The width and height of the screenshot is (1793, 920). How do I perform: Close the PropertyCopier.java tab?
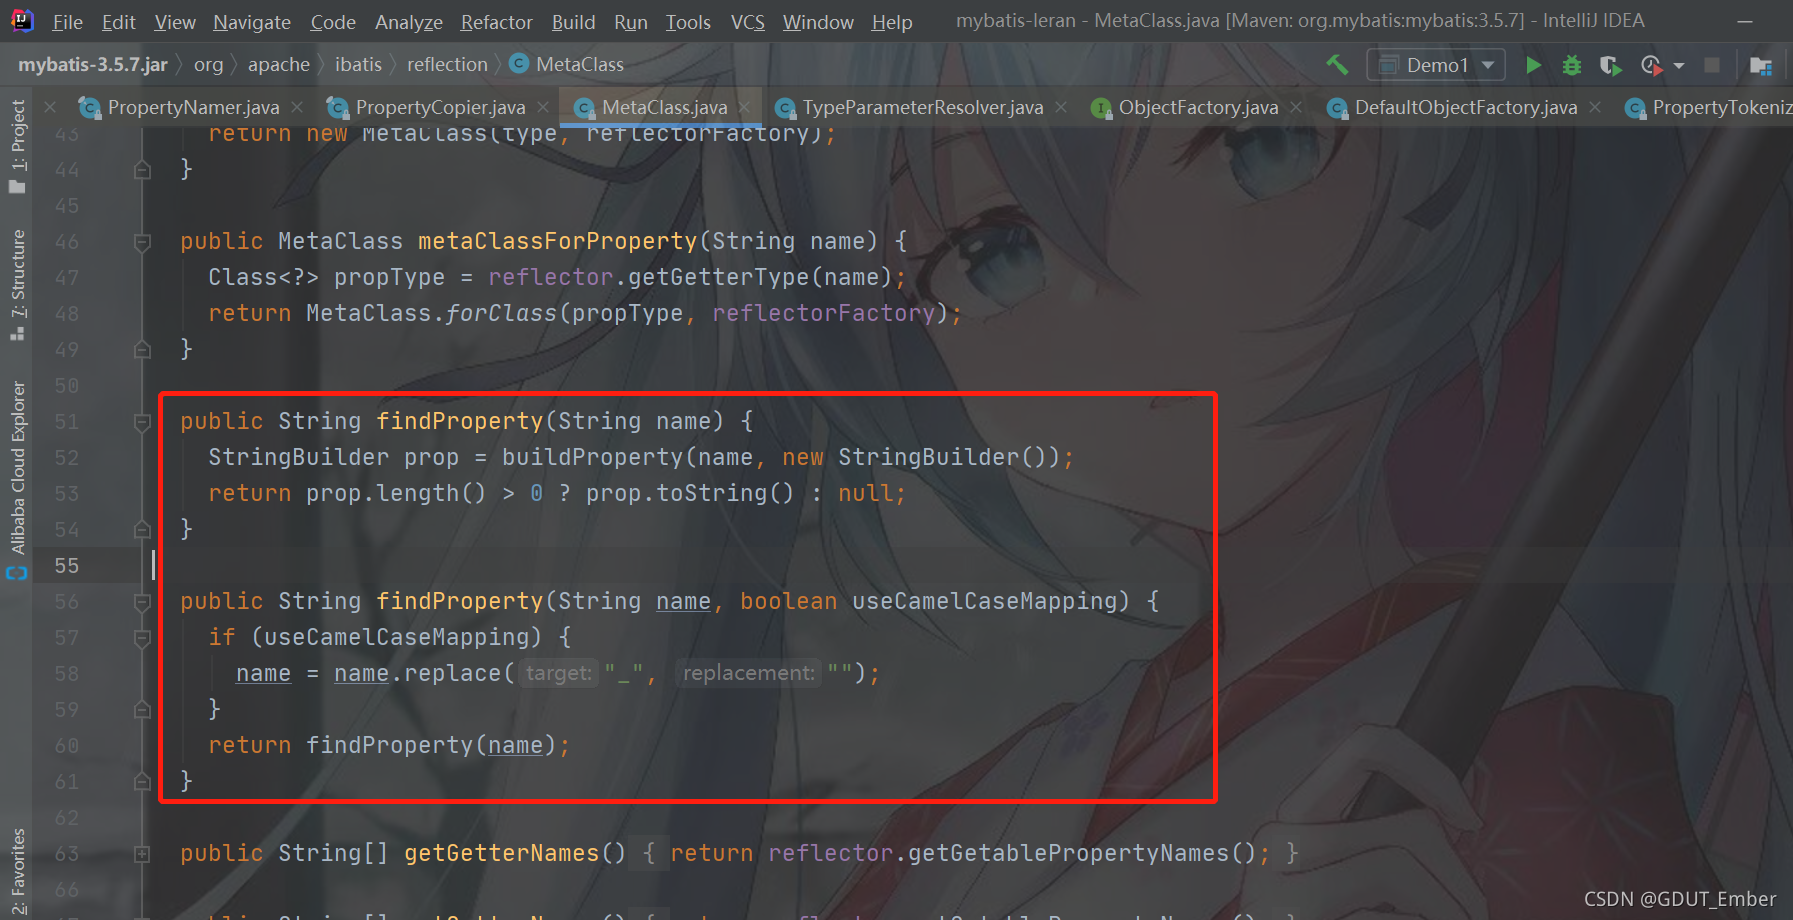point(543,107)
